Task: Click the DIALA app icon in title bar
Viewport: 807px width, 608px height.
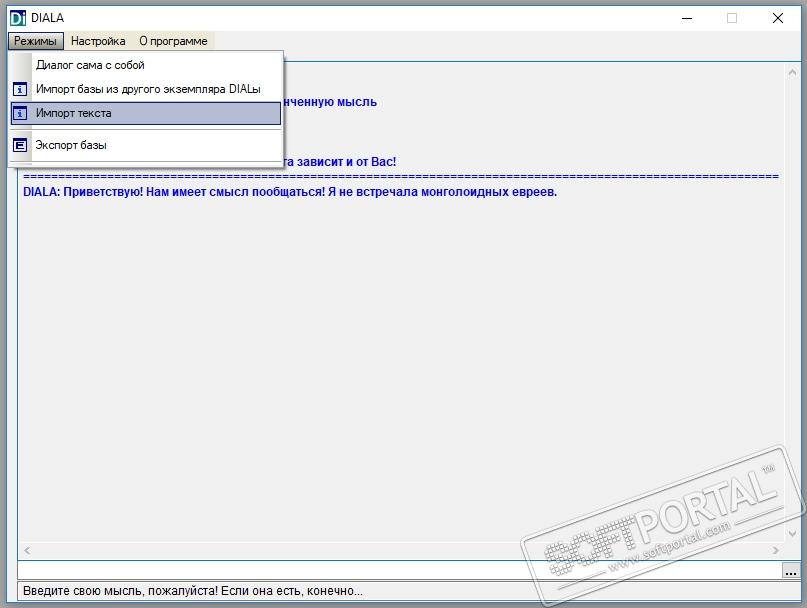Action: [x=18, y=18]
